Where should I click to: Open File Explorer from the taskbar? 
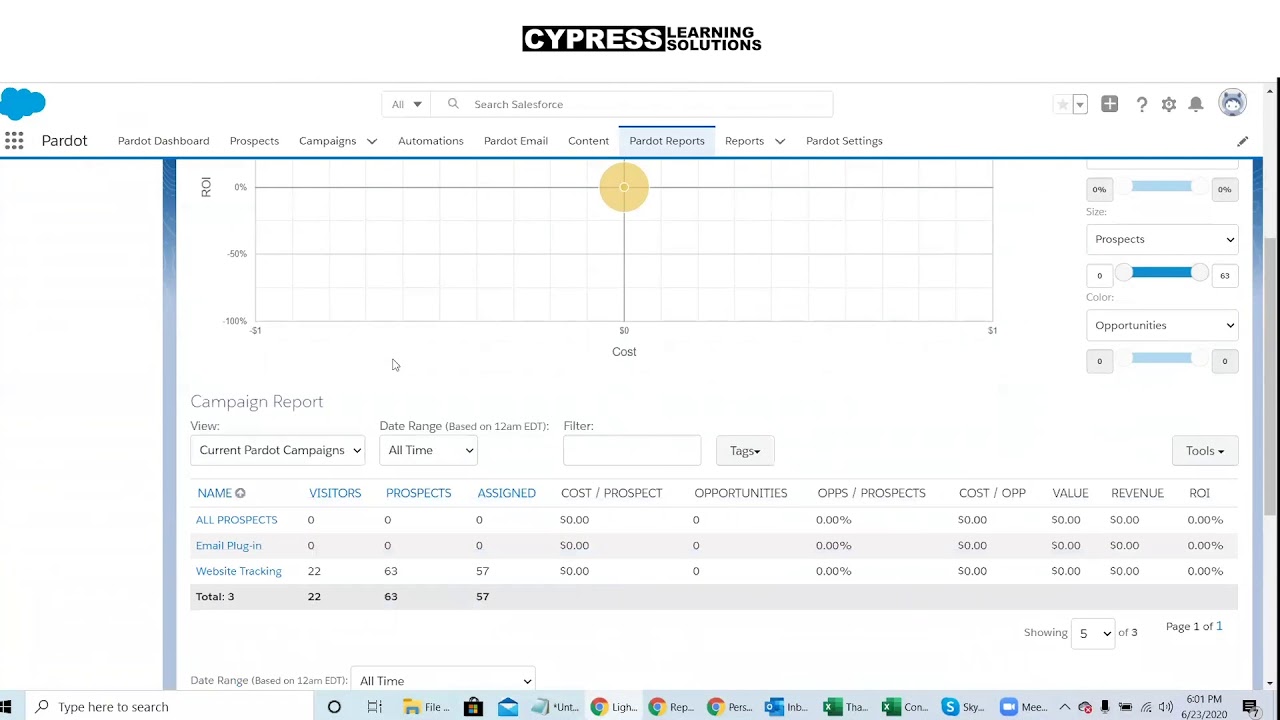click(426, 707)
